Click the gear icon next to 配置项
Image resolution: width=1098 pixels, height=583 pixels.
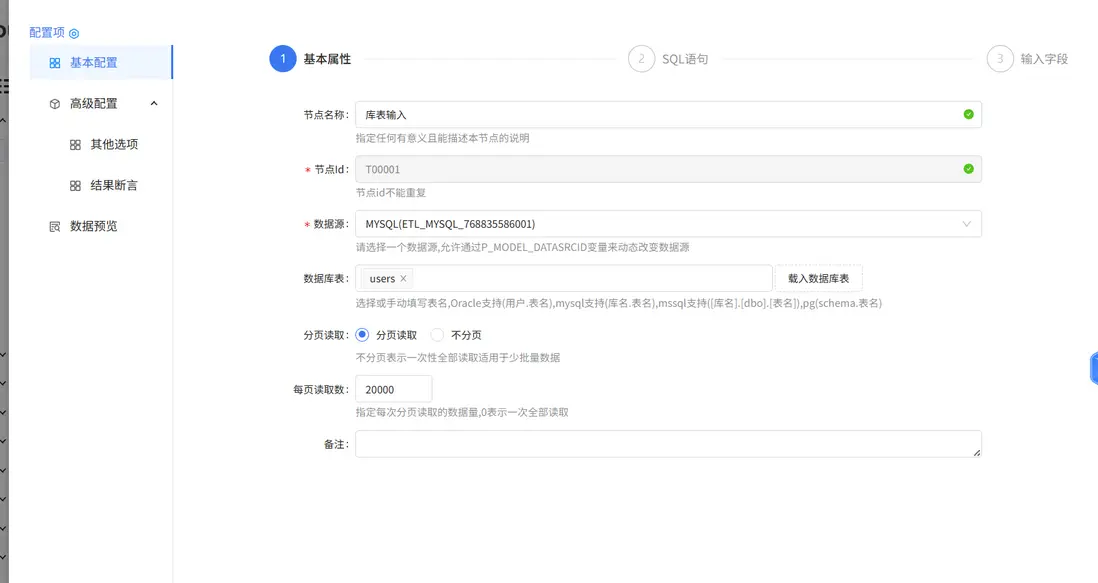tap(71, 32)
